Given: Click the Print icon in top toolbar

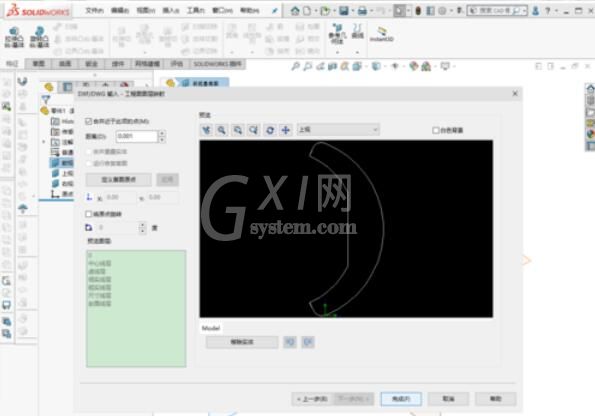Looking at the screenshot, I should tap(362, 11).
